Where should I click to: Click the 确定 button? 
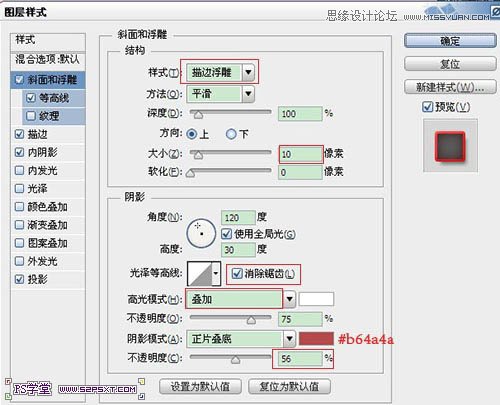(x=450, y=41)
